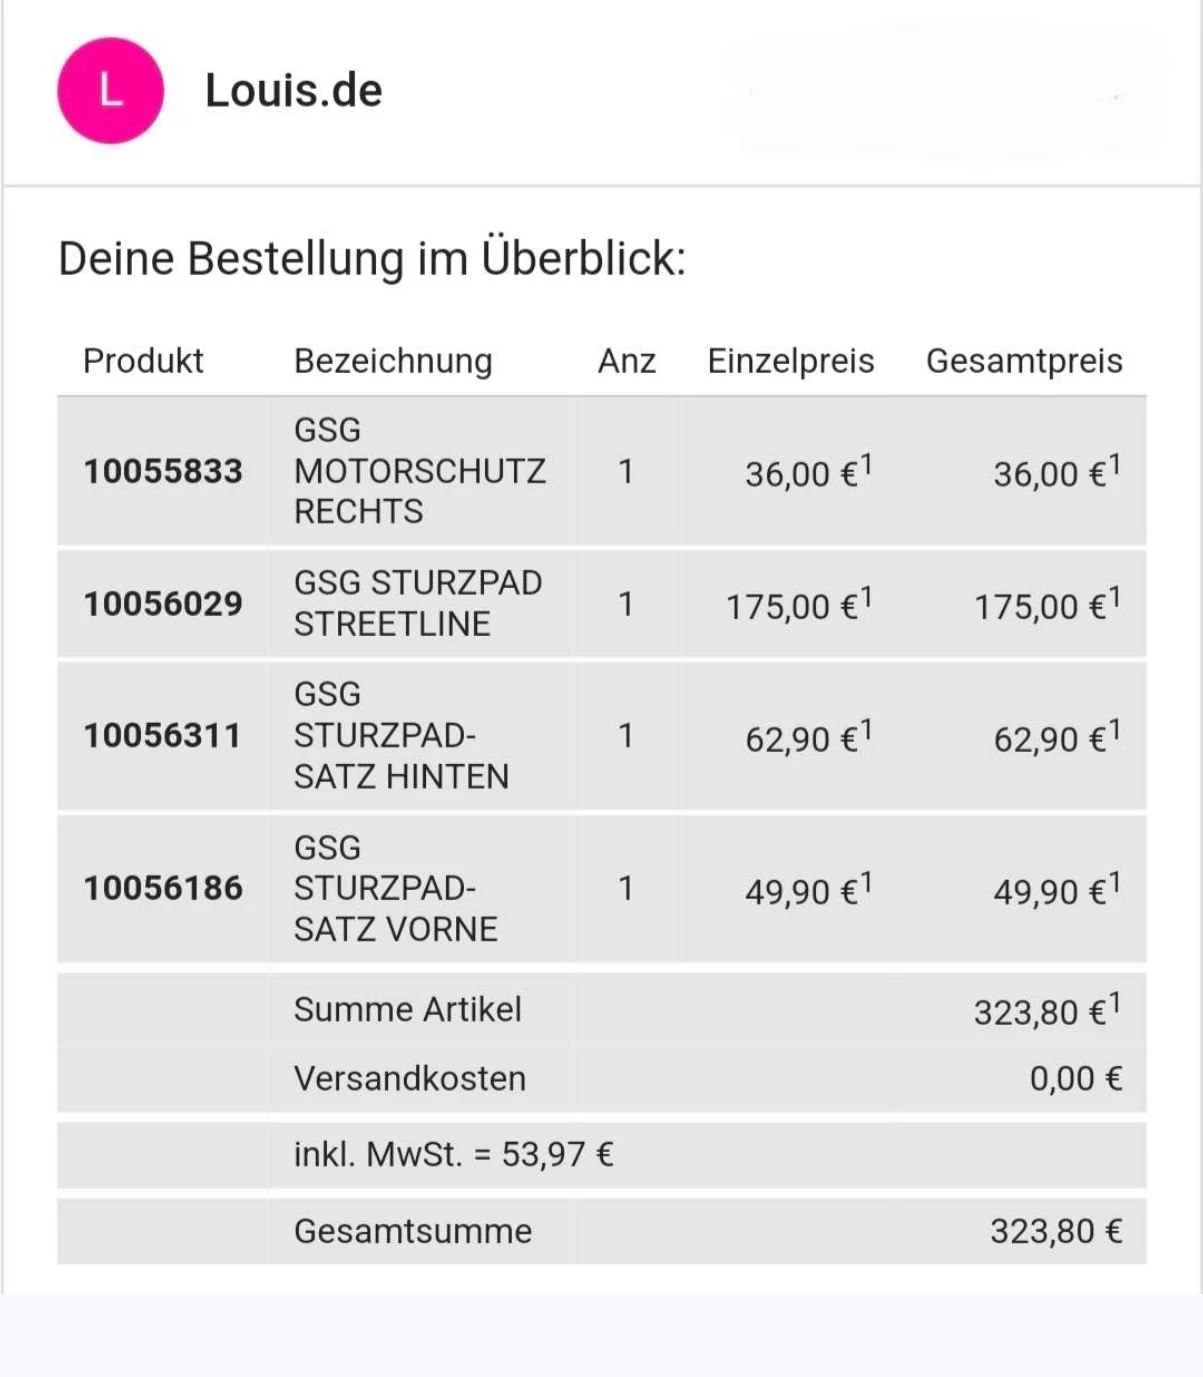Viewport: 1203px width, 1377px height.
Task: Click the Gesamtpreis column header
Action: tap(1024, 361)
